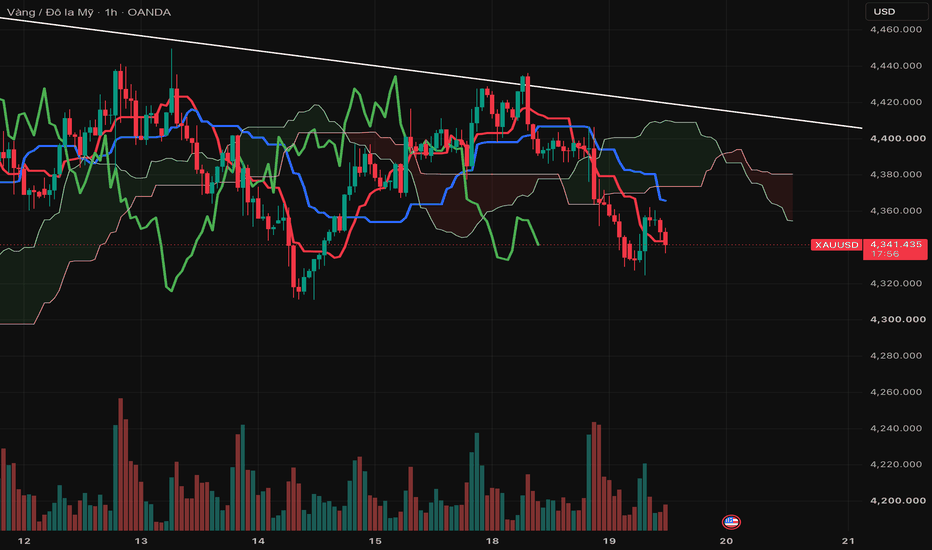Screen dimensions: 932x550
Task: Click the 4,341.435 current price tag
Action: click(x=895, y=244)
